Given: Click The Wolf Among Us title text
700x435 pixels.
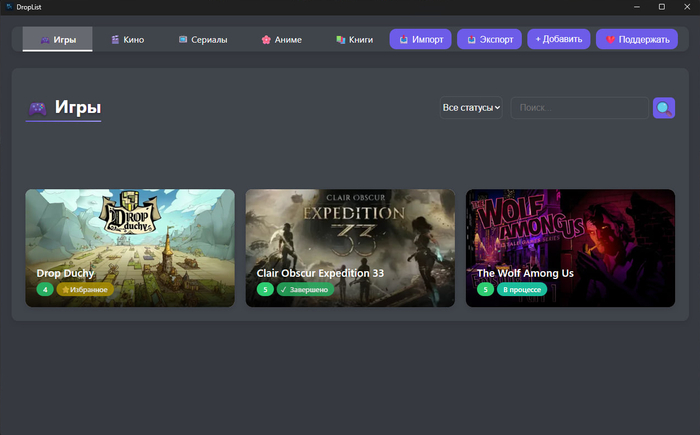Looking at the screenshot, I should (x=525, y=273).
